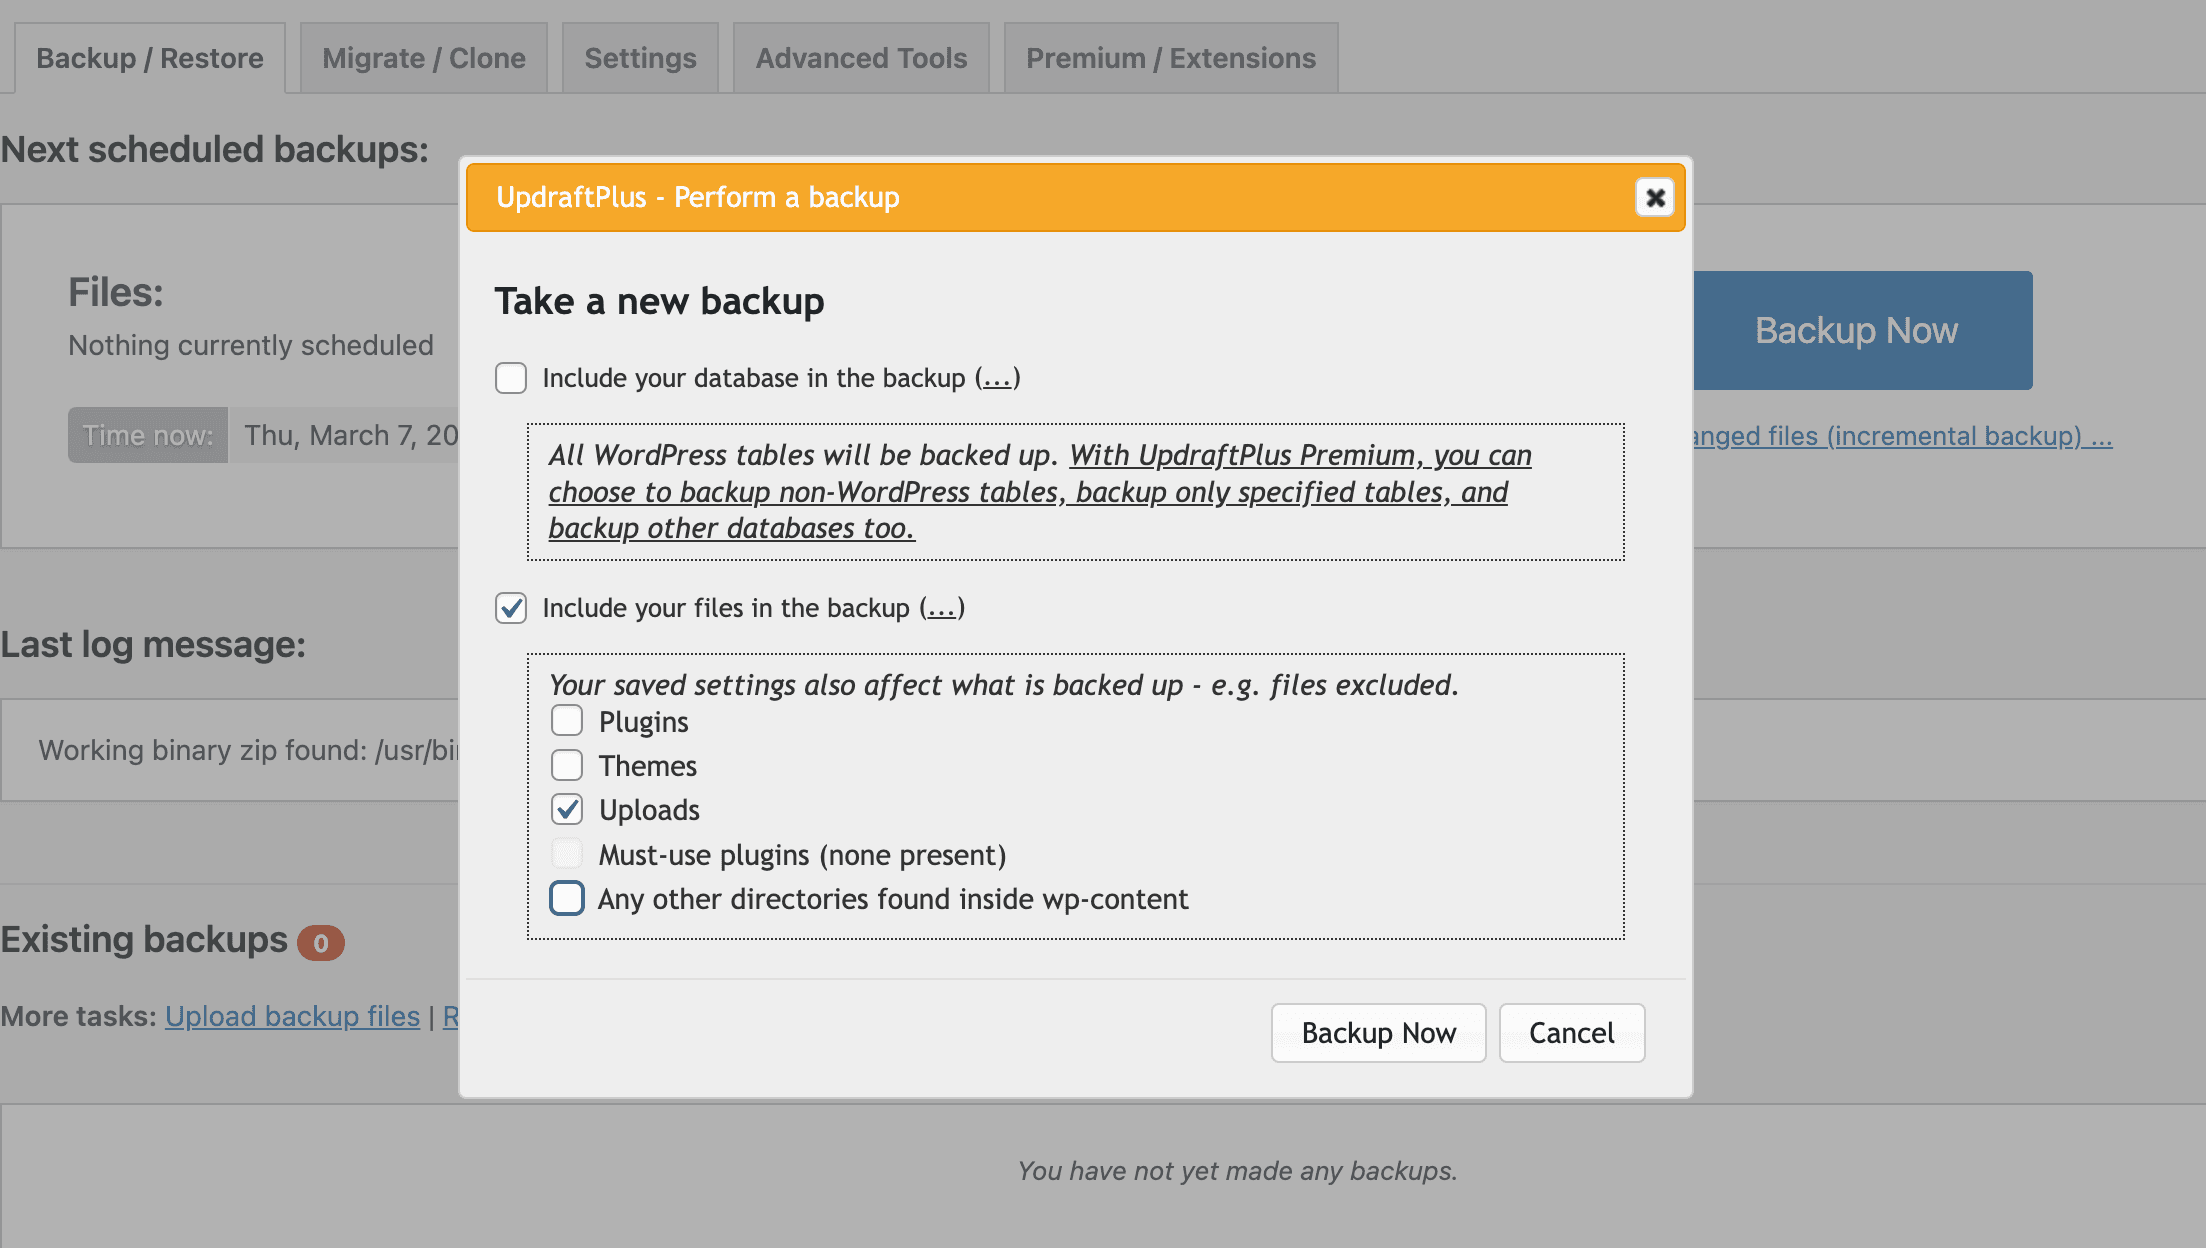The image size is (2206, 1248).
Task: Click the 'Time now:' label
Action: tap(148, 435)
